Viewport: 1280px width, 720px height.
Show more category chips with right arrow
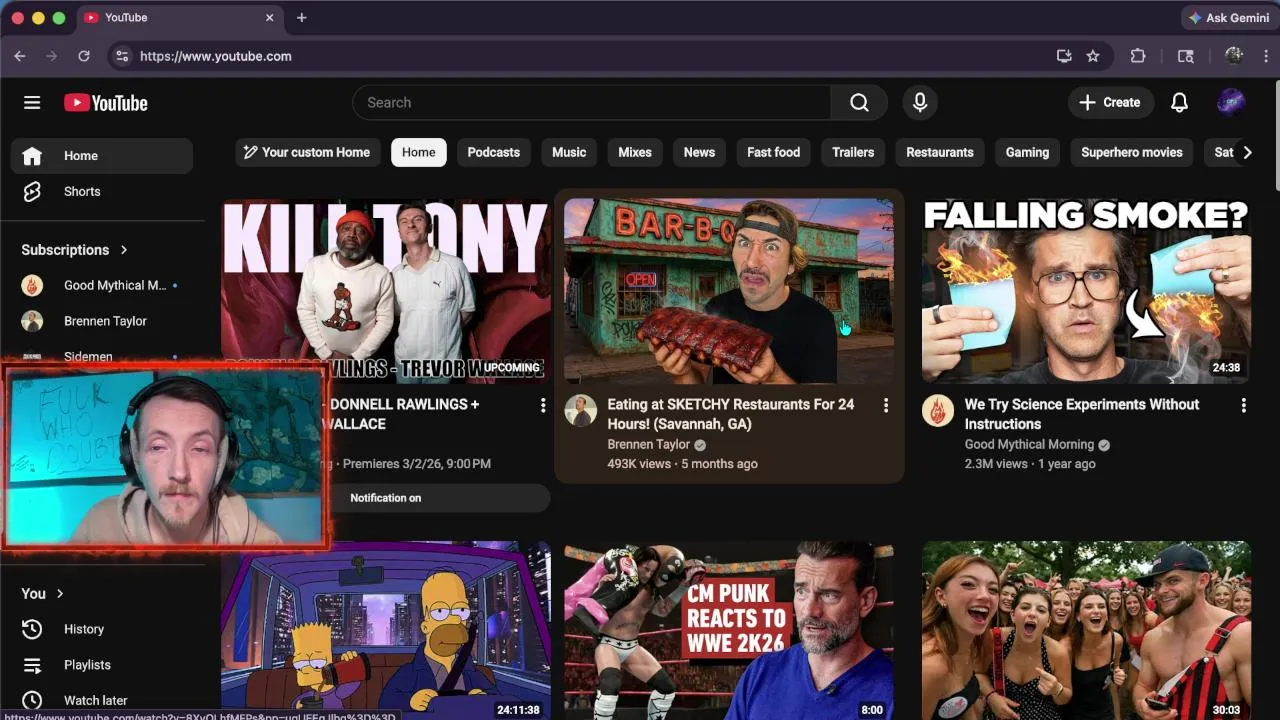pyautogui.click(x=1246, y=152)
